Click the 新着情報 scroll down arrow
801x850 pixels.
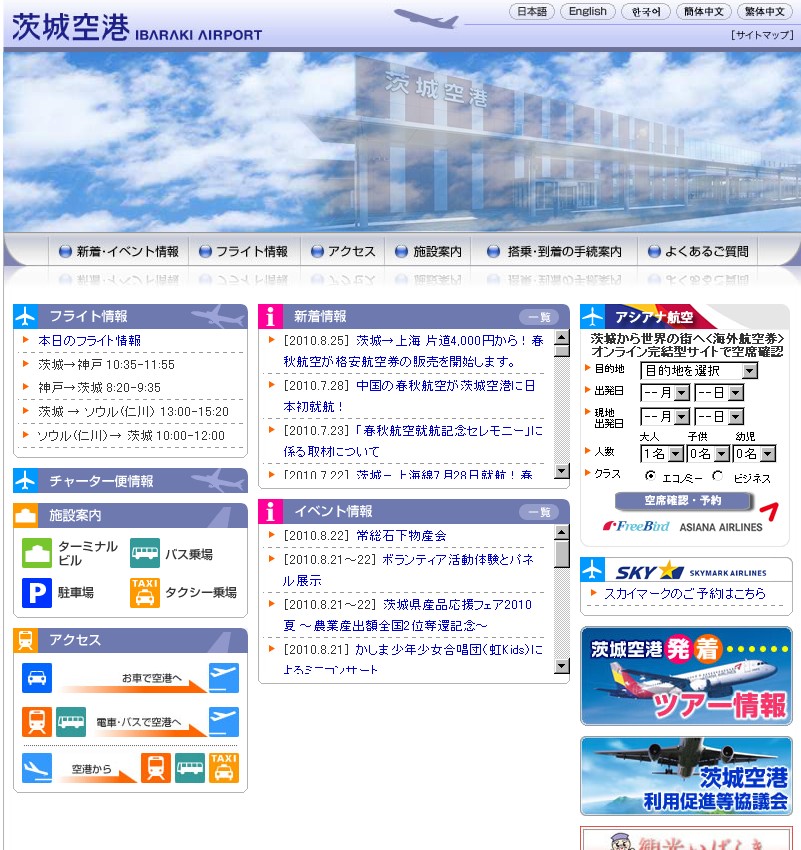click(x=562, y=471)
